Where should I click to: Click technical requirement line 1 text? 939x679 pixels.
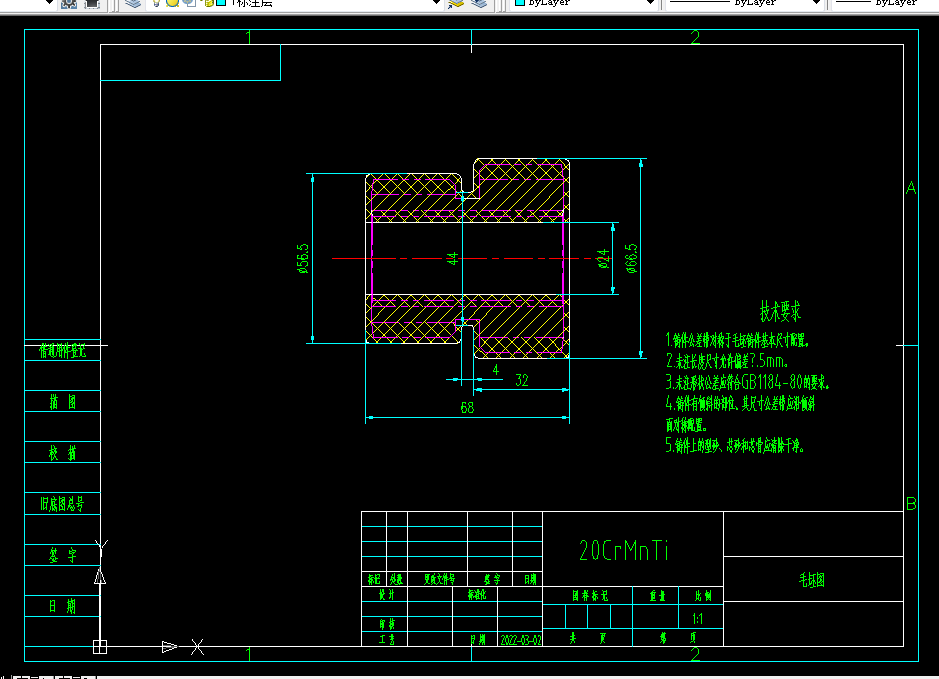(x=737, y=341)
